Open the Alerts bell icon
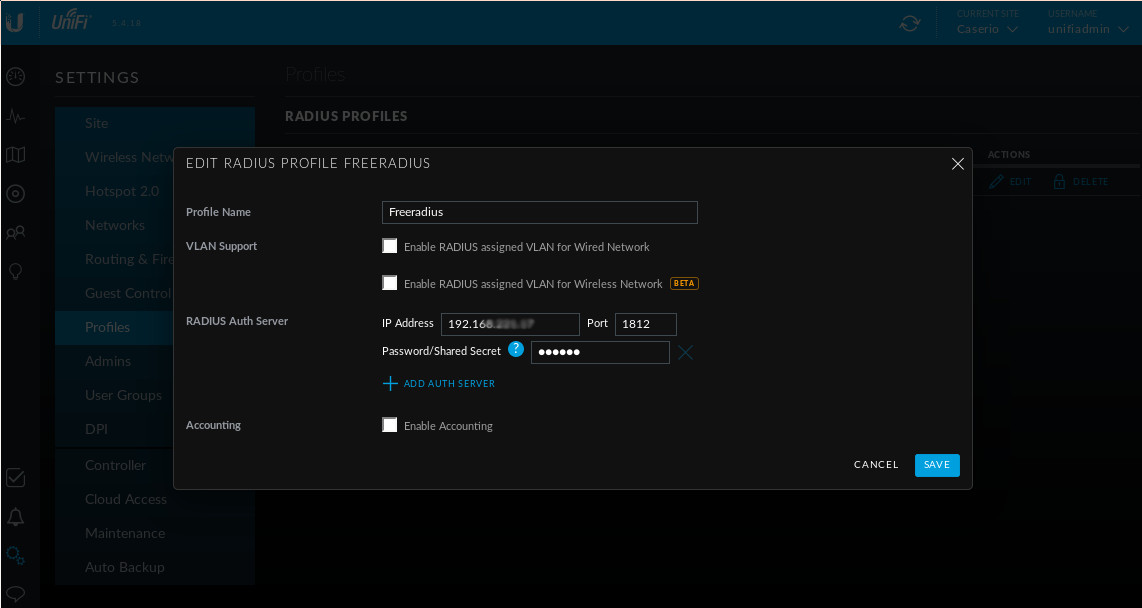This screenshot has width=1142, height=608. coord(15,517)
